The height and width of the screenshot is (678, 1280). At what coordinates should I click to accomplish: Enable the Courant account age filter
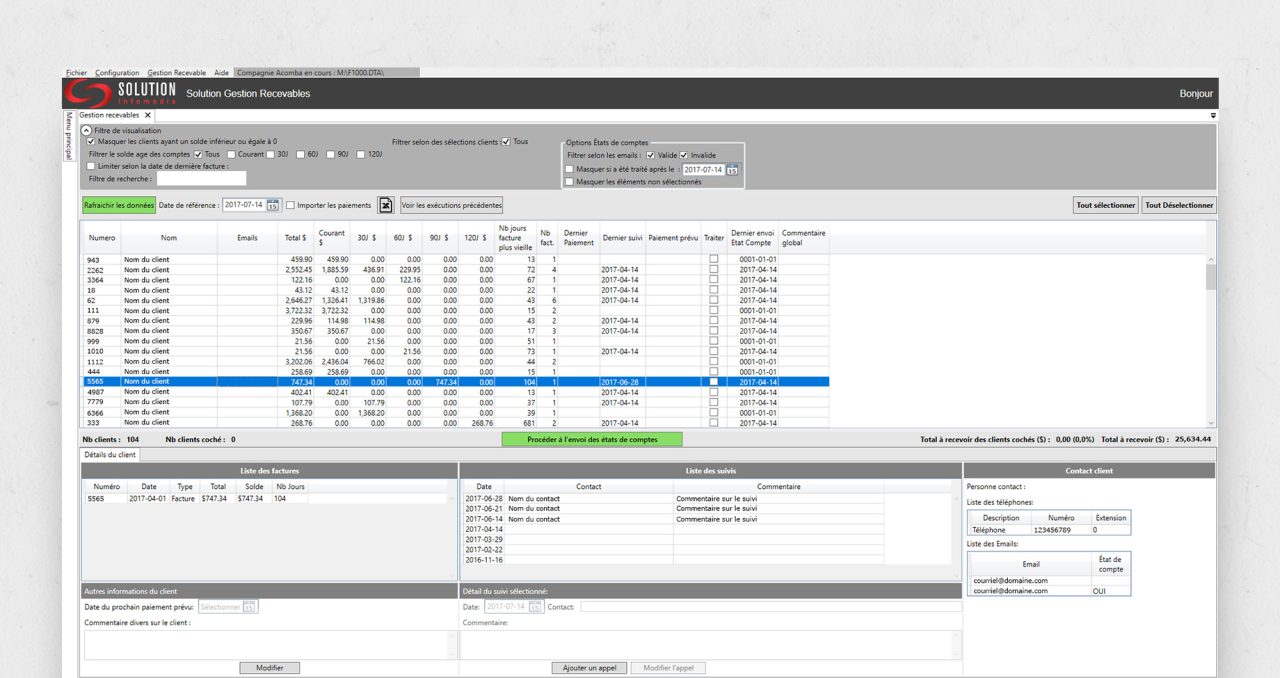pos(232,155)
